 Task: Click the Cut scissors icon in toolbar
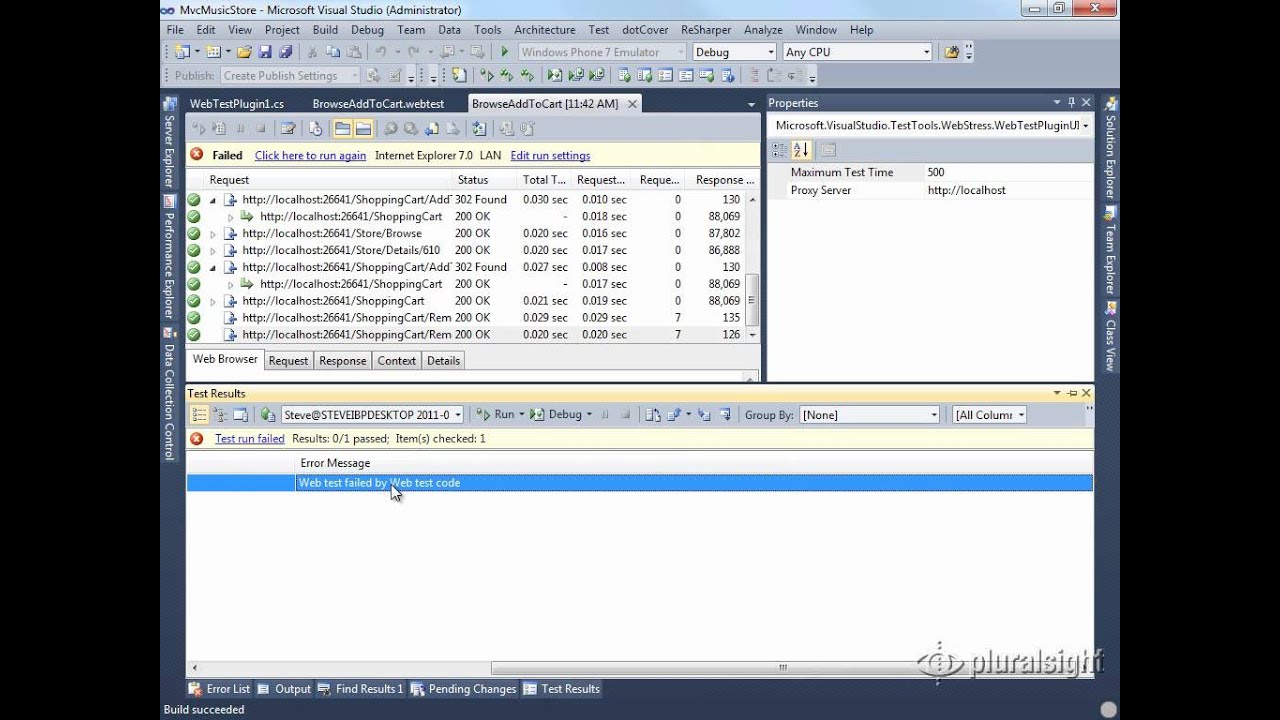click(x=312, y=52)
